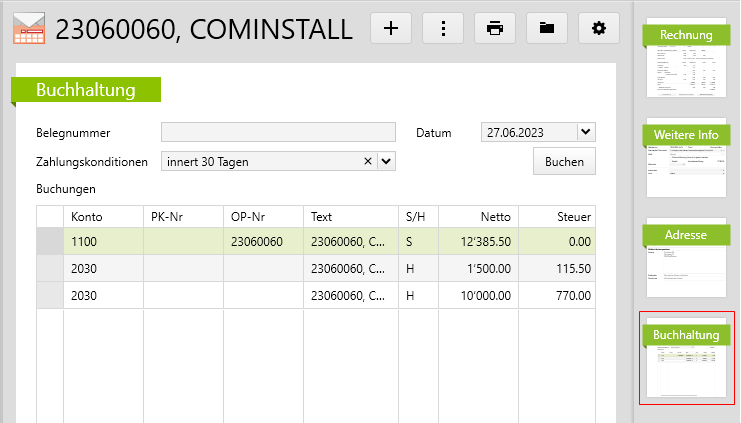Click the invoice envelope icon beside title
This screenshot has width=741, height=423.
coord(28,29)
